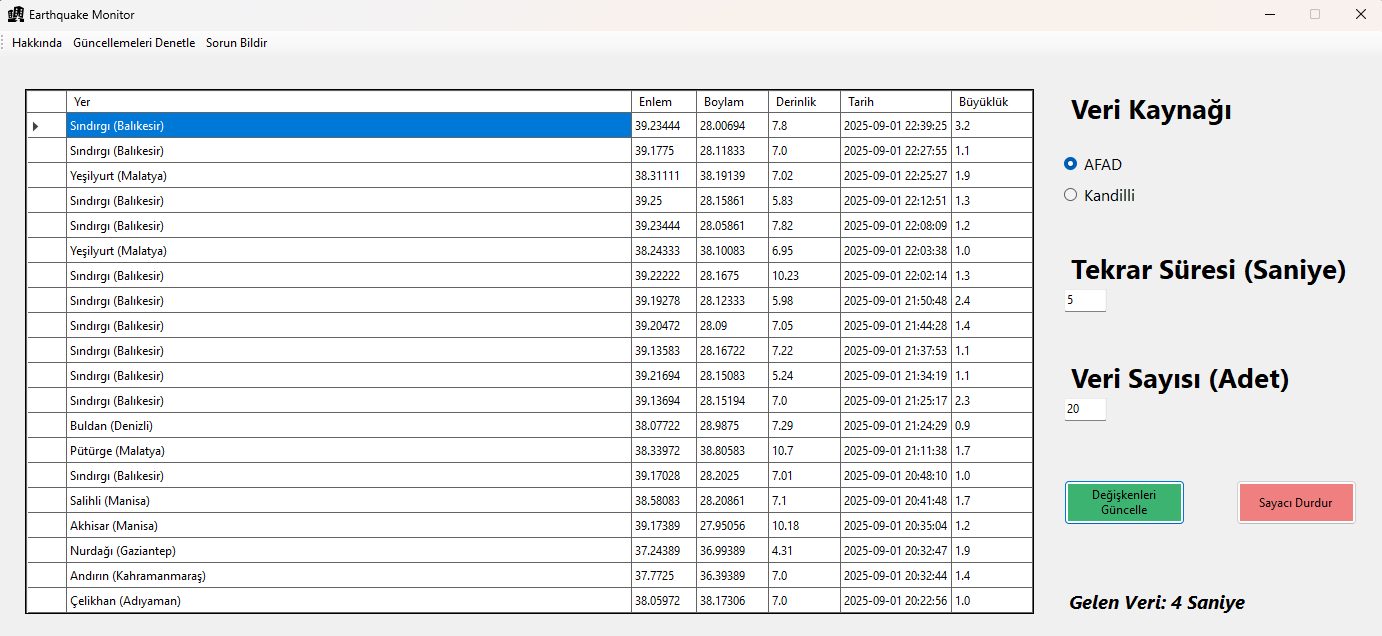1382x636 pixels.
Task: Sort table by Büyüklük column header
Action: click(990, 102)
